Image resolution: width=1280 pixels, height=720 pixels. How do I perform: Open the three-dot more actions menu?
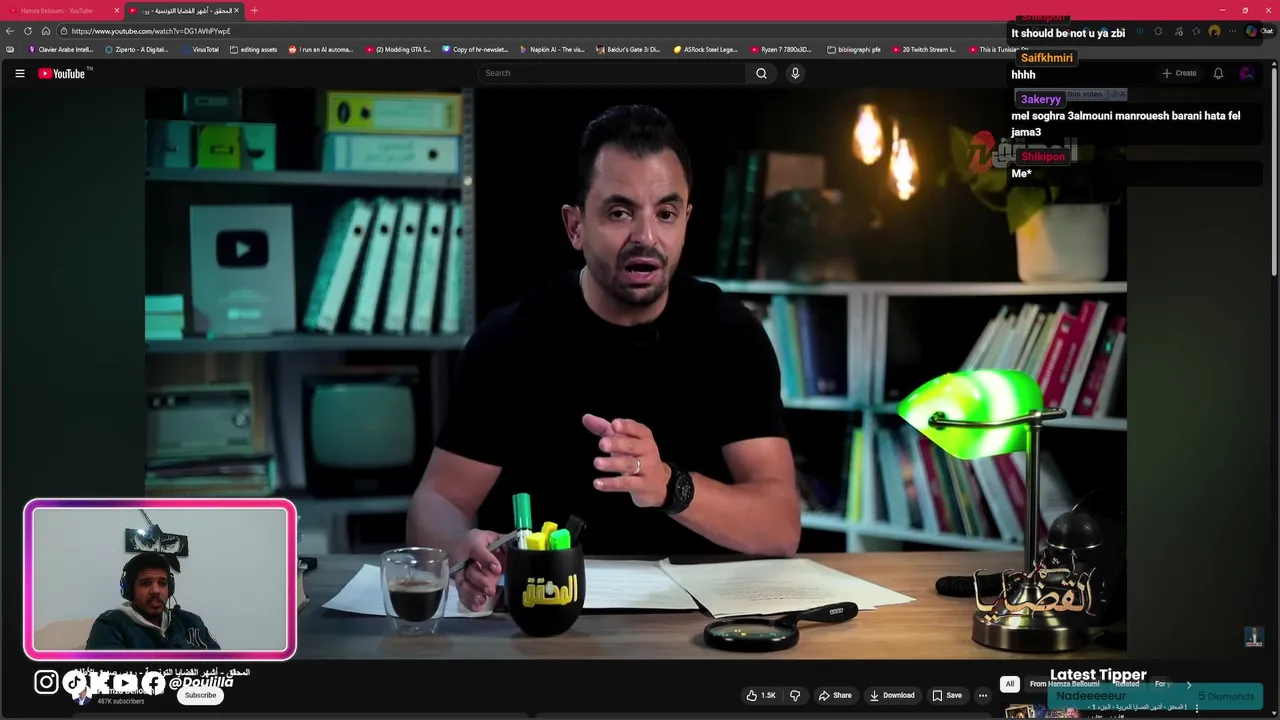[x=983, y=695]
